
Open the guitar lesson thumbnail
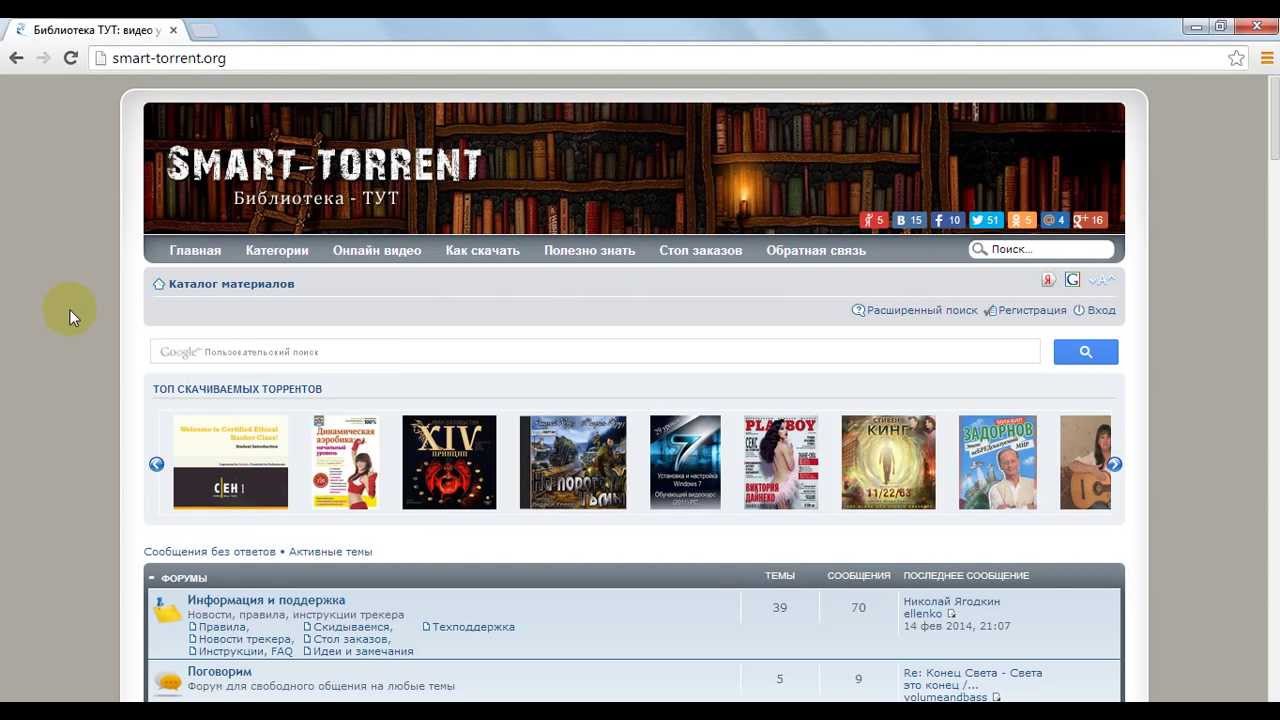(1085, 462)
